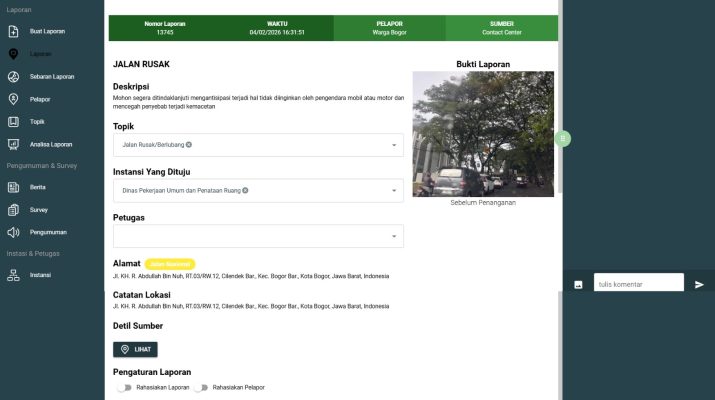Screen dimensions: 715x400
Task: Open Buat Laporan icon in sidebar
Action: pyautogui.click(x=13, y=31)
